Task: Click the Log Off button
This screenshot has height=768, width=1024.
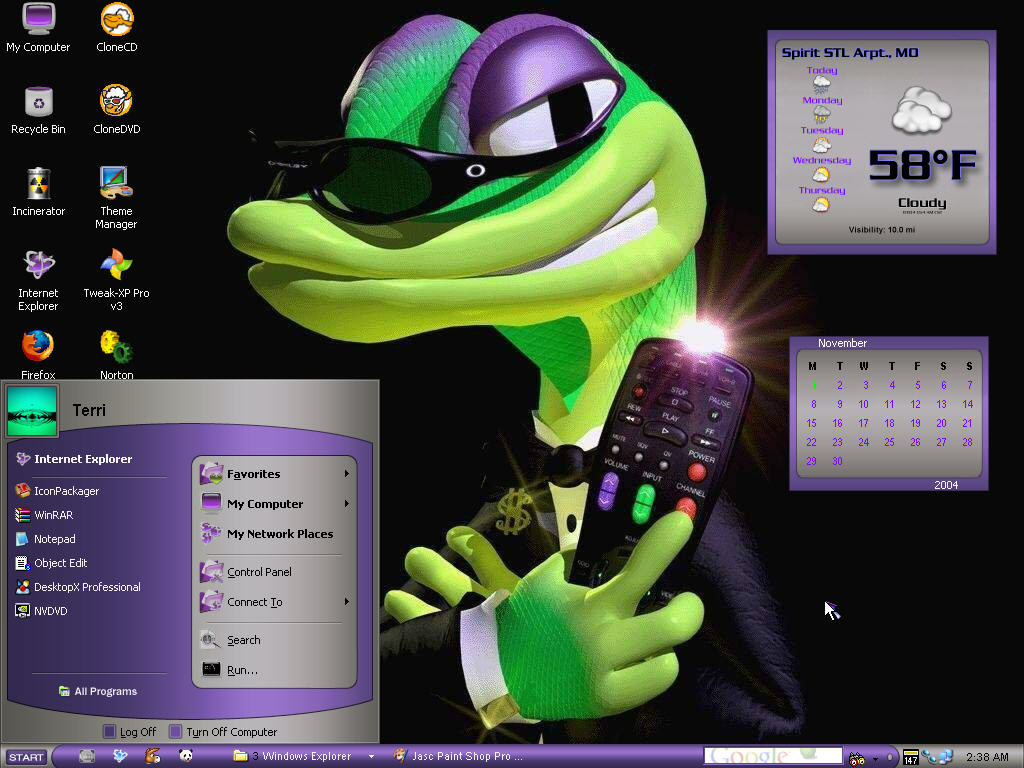Action: click(x=130, y=731)
